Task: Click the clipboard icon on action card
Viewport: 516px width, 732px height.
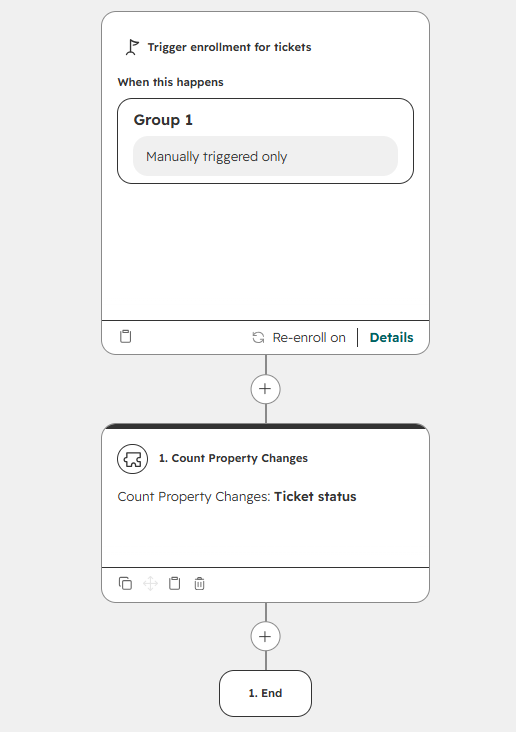Action: [x=175, y=584]
